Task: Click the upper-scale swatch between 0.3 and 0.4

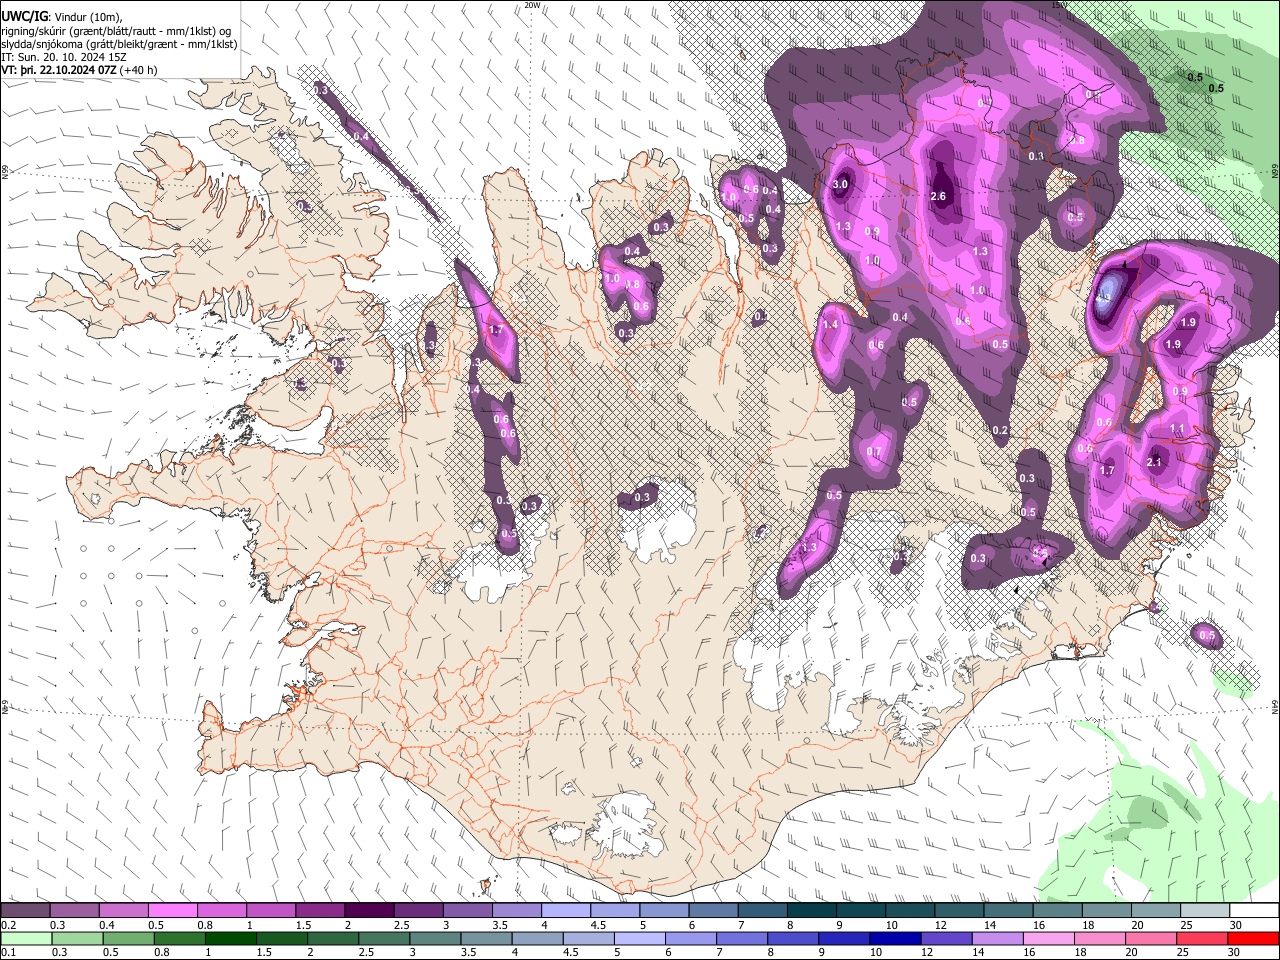Action: coord(74,911)
